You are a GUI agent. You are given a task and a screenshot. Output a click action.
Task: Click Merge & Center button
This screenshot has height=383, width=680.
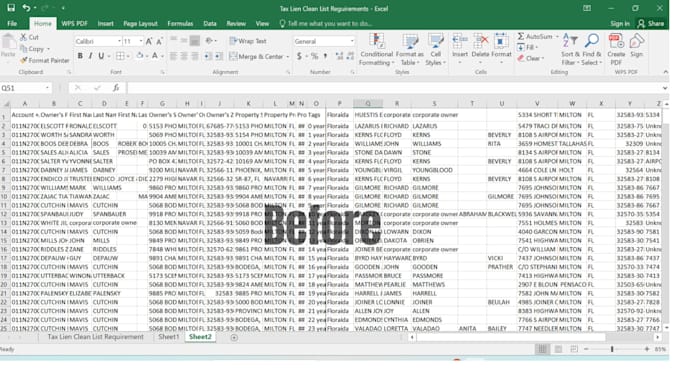(x=256, y=56)
